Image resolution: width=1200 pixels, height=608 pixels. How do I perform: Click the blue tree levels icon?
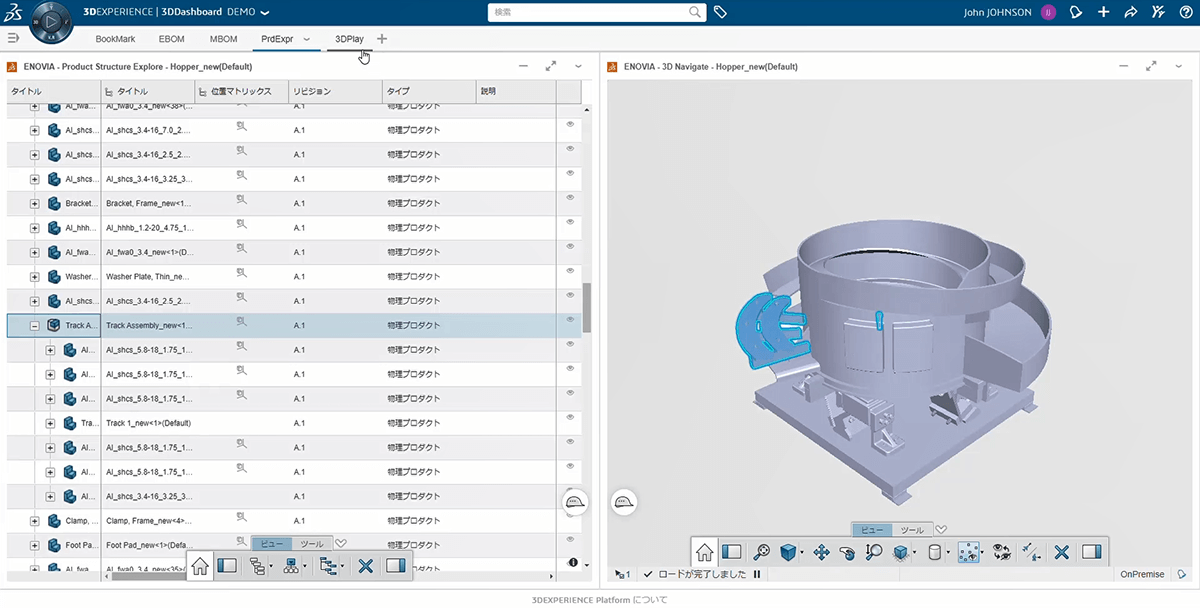pos(327,566)
